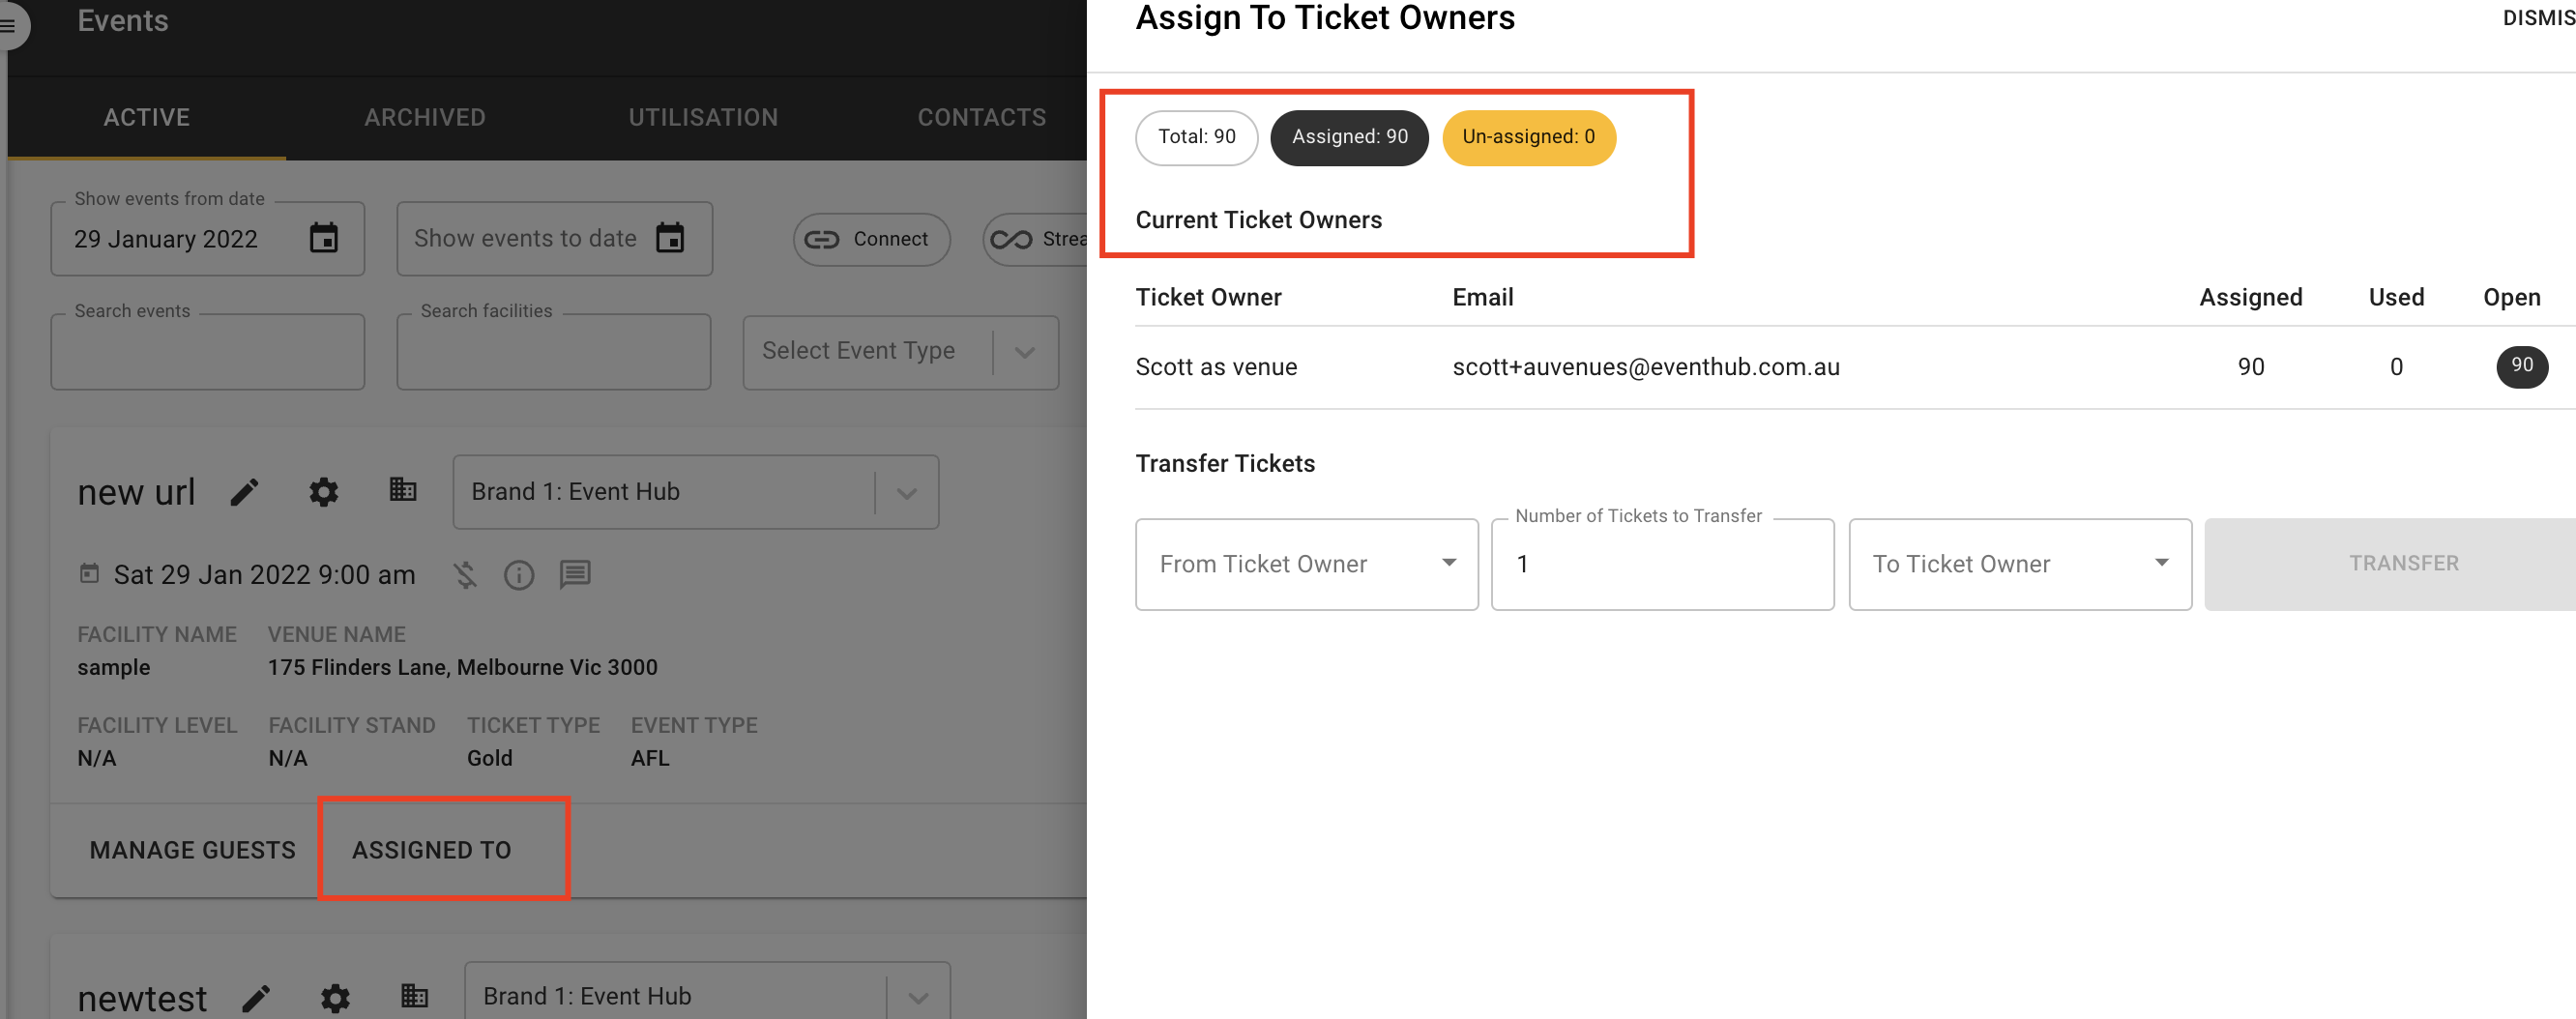This screenshot has width=2576, height=1019.
Task: Click the Manage Guests button
Action: pos(193,850)
